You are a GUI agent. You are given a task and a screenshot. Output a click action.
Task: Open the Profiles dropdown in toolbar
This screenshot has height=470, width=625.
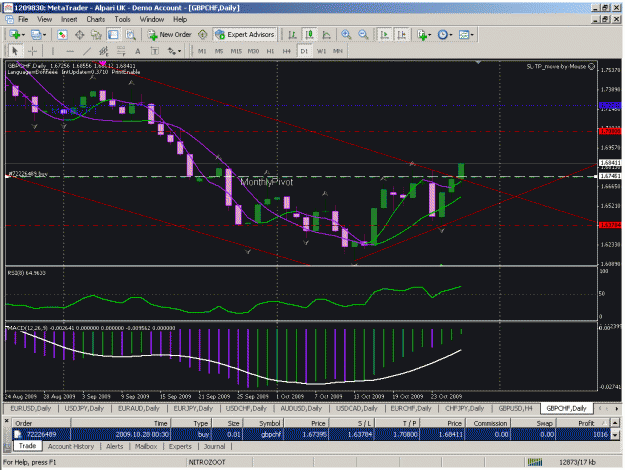pos(38,35)
